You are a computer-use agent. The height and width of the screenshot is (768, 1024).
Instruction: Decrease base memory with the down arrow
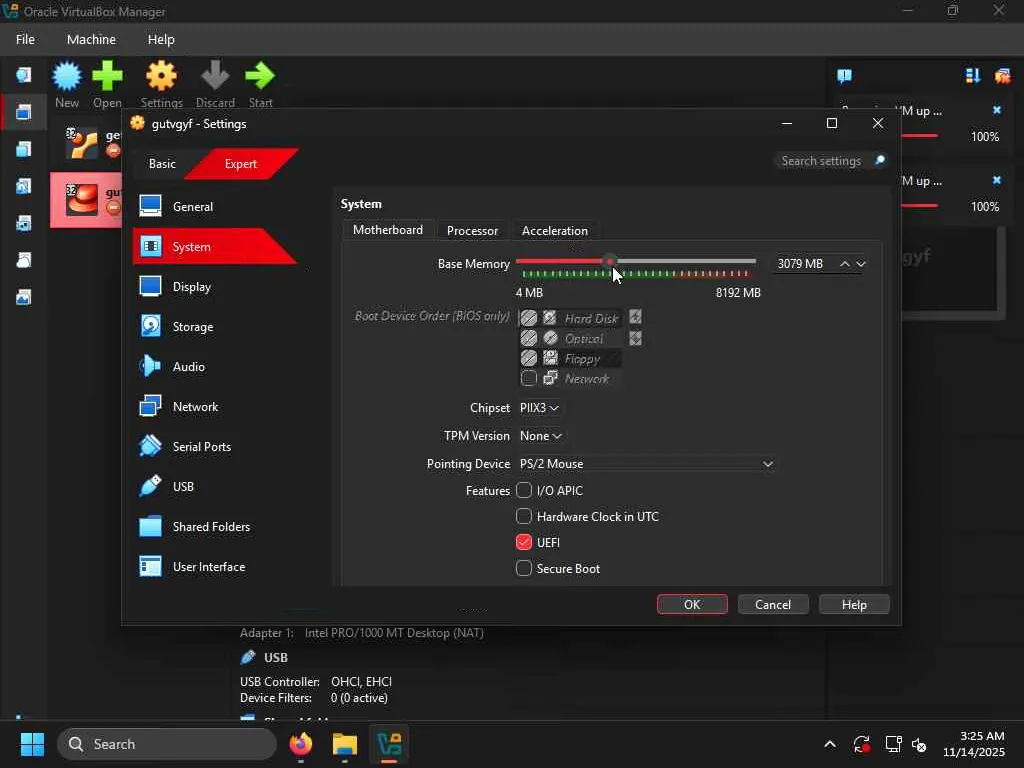[x=861, y=264]
